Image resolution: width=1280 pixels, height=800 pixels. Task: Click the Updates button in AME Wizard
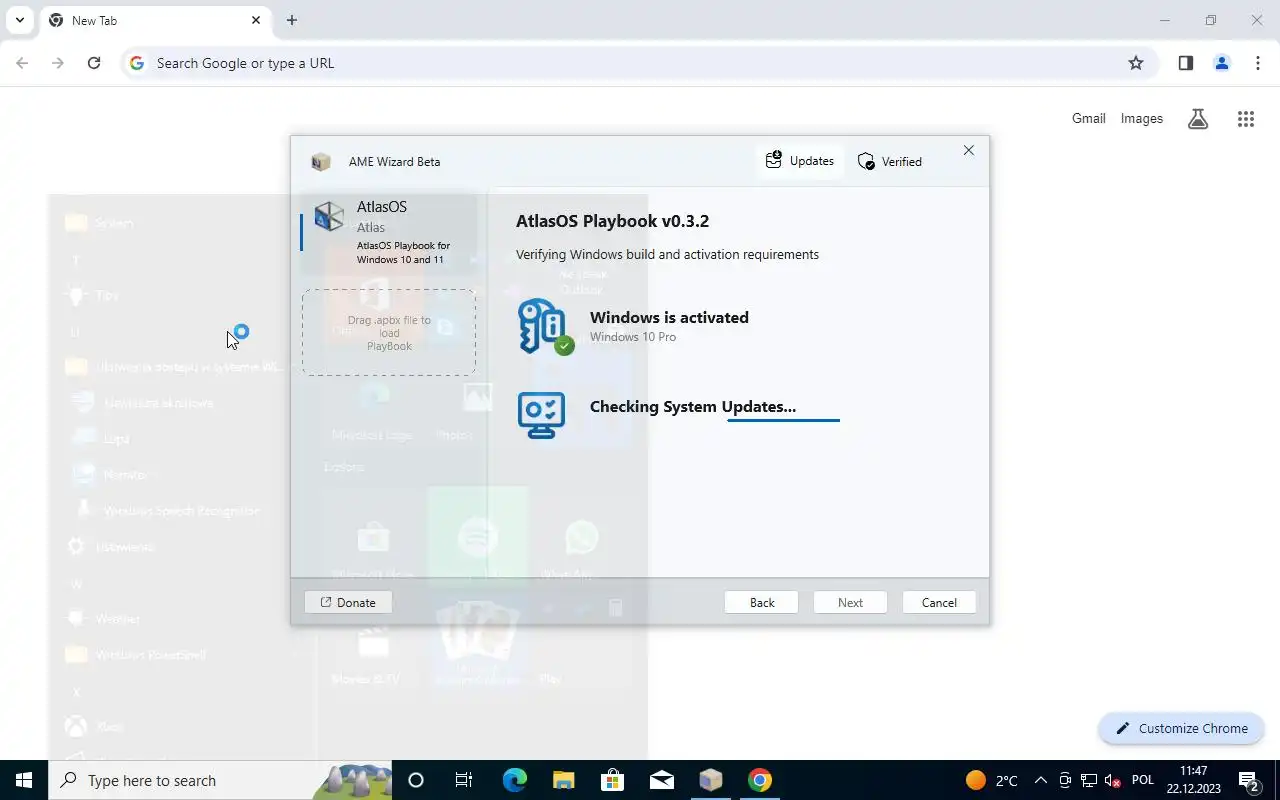point(800,161)
